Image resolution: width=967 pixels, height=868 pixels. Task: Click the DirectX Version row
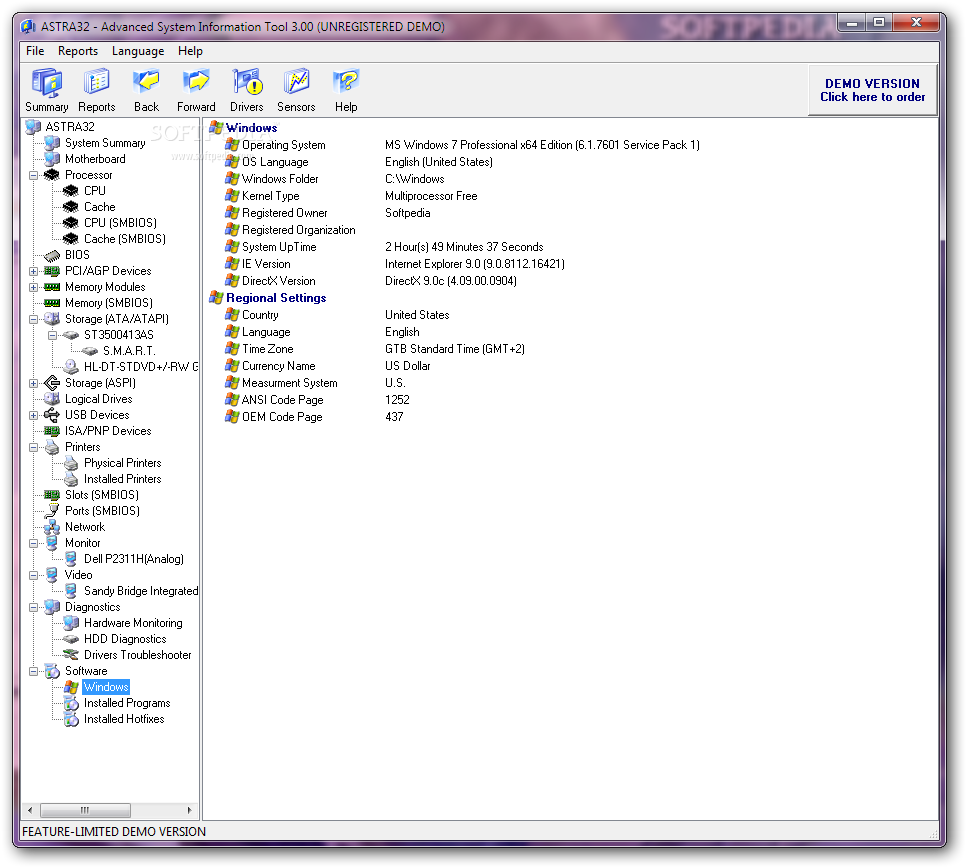[x=371, y=281]
